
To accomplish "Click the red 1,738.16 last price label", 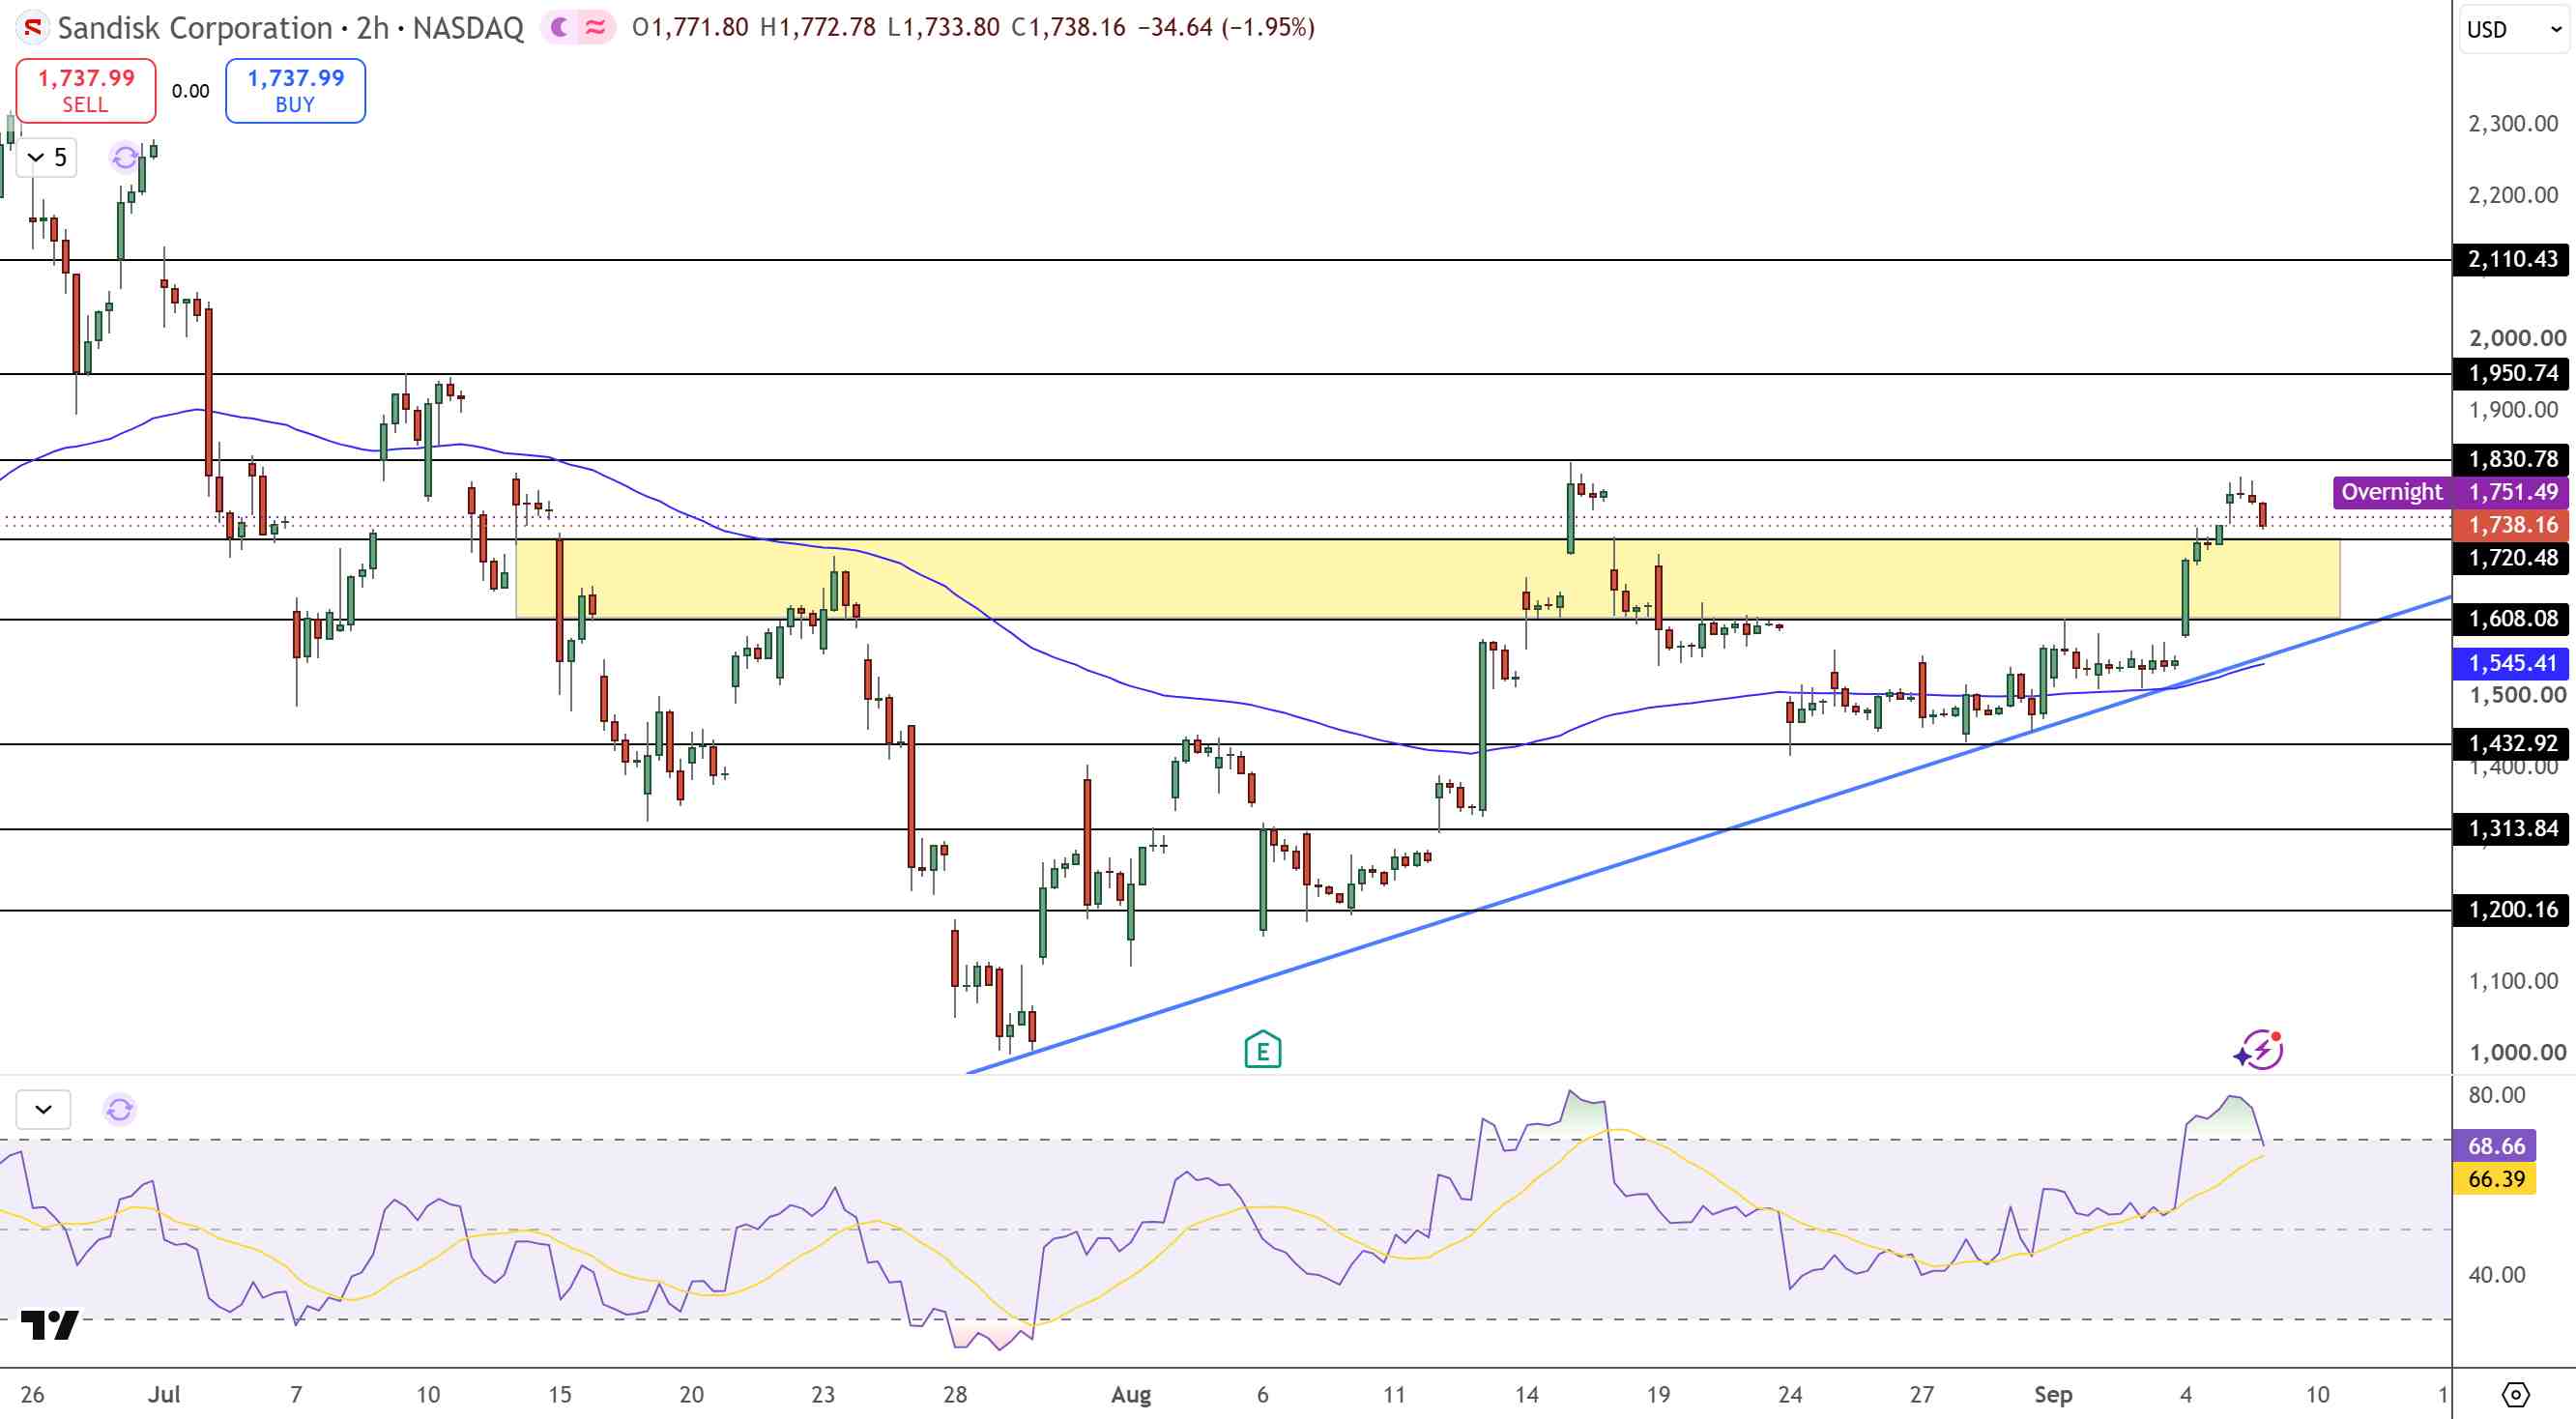I will (x=2512, y=525).
